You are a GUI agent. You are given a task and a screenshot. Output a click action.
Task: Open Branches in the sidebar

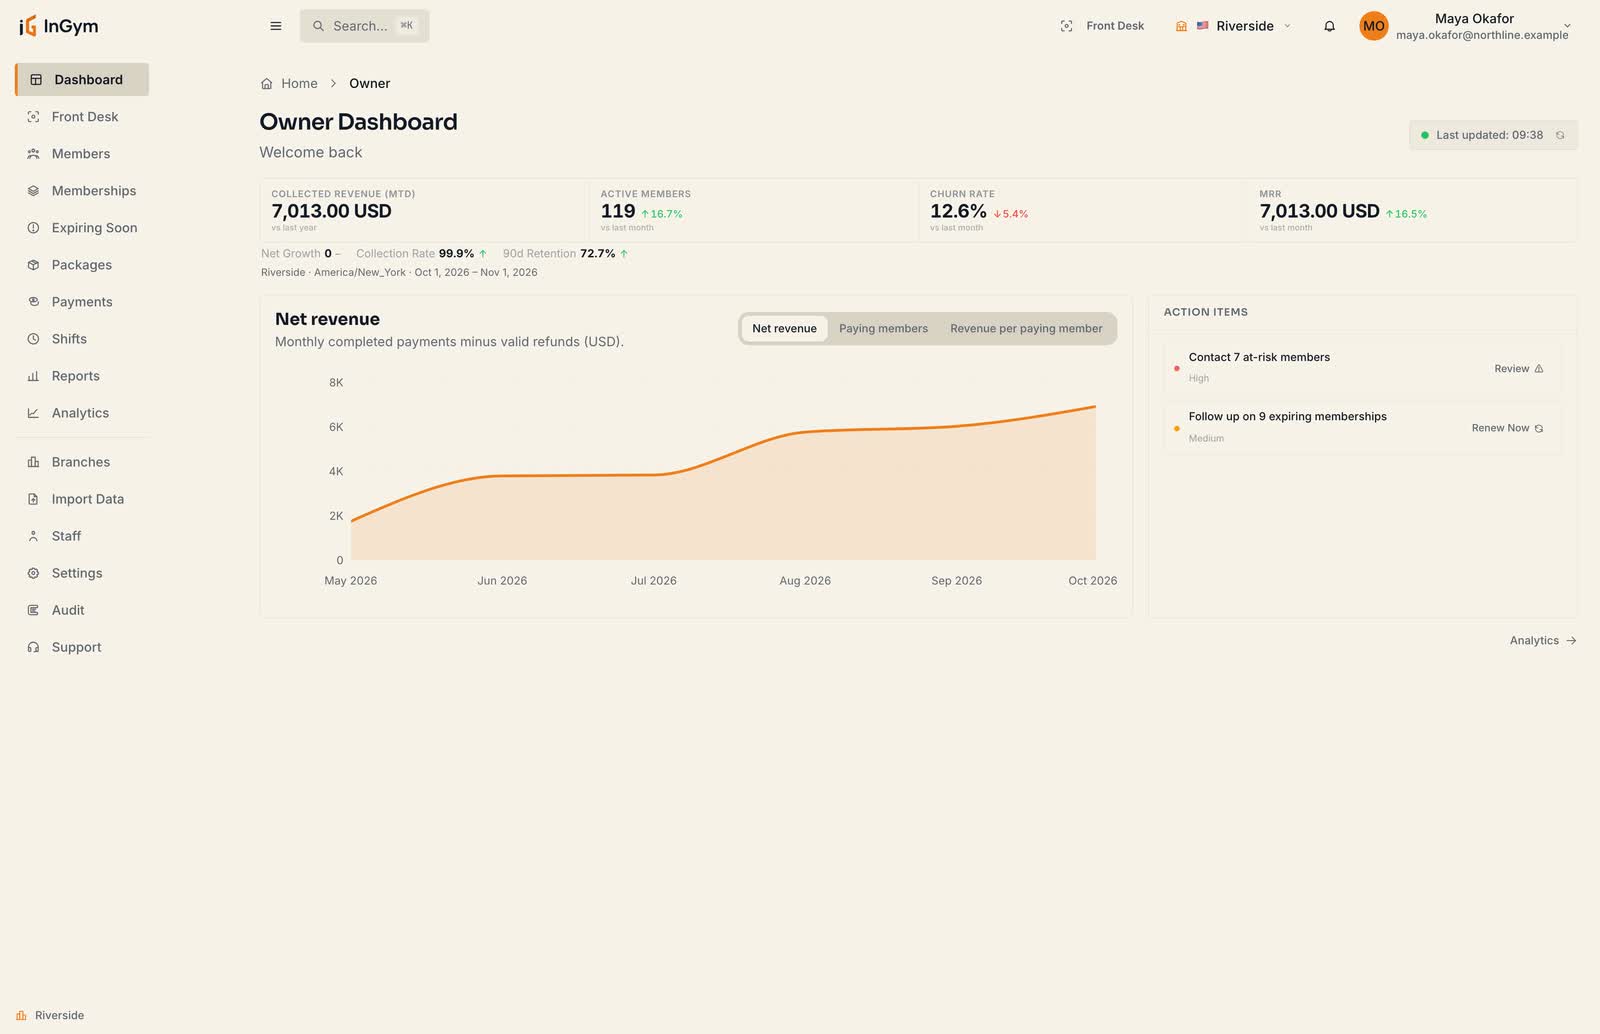(x=82, y=462)
